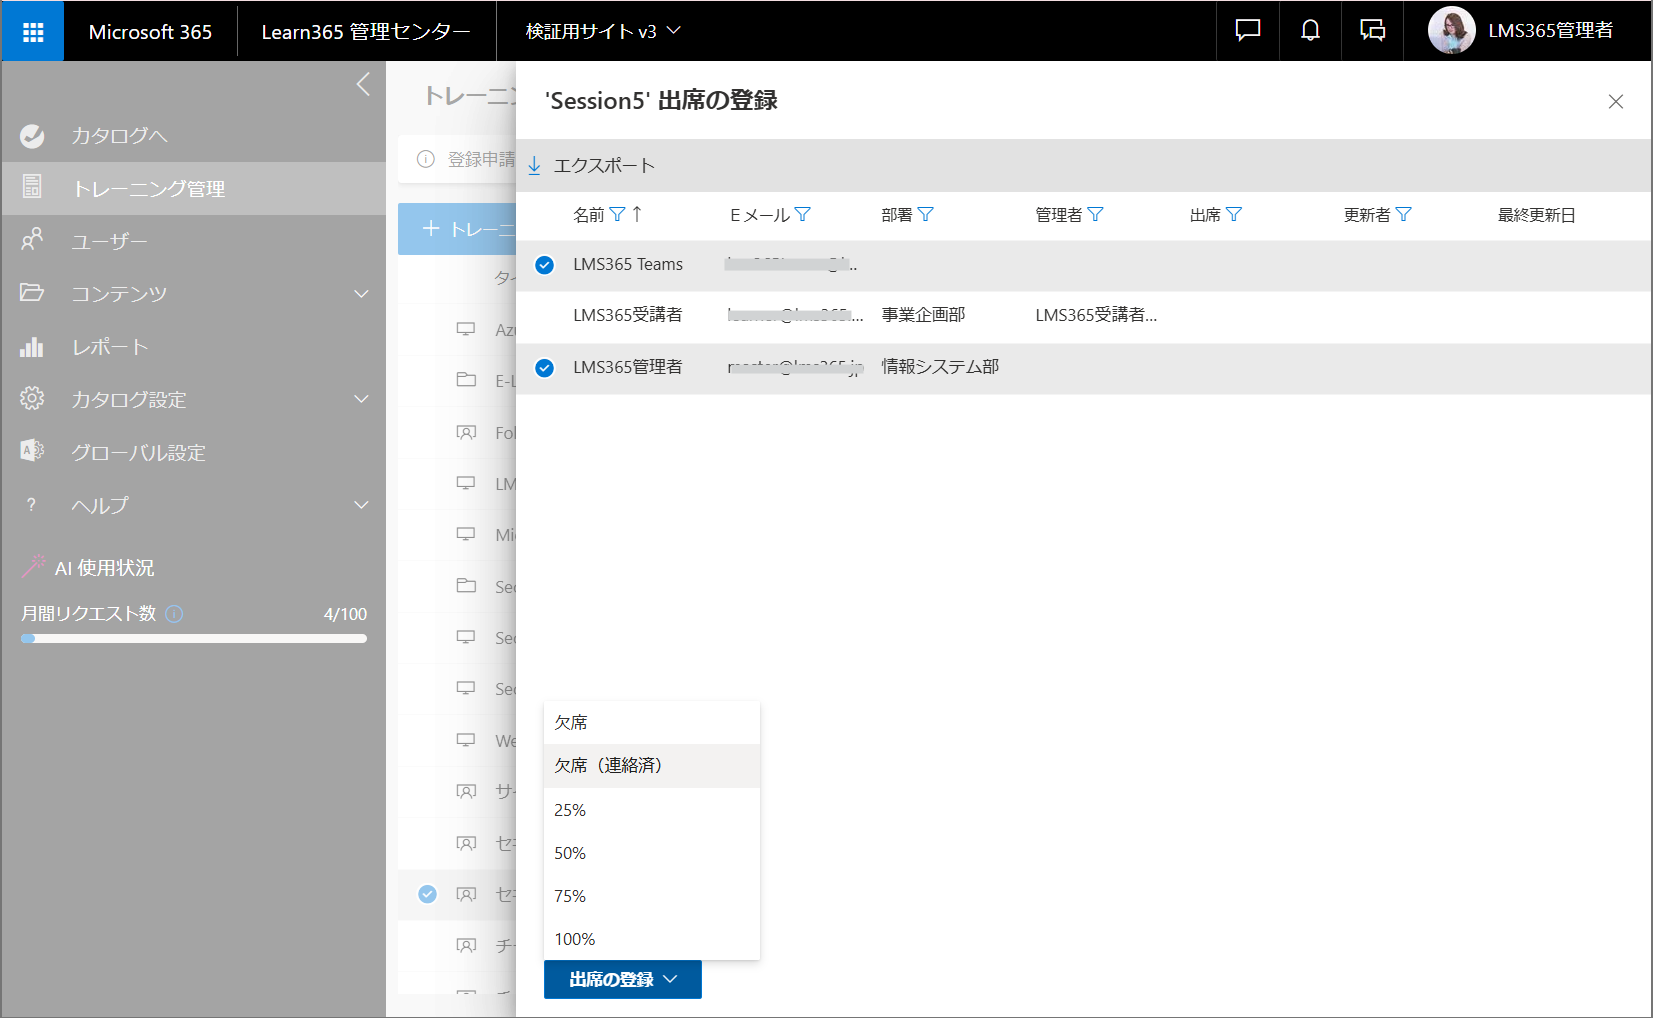The width and height of the screenshot is (1653, 1018).
Task: Click the エクスポート button
Action: 591,165
